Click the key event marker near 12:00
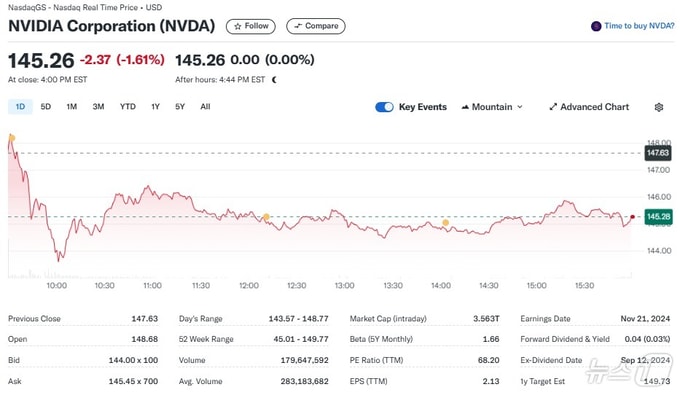Image resolution: width=680 pixels, height=395 pixels. 266,217
